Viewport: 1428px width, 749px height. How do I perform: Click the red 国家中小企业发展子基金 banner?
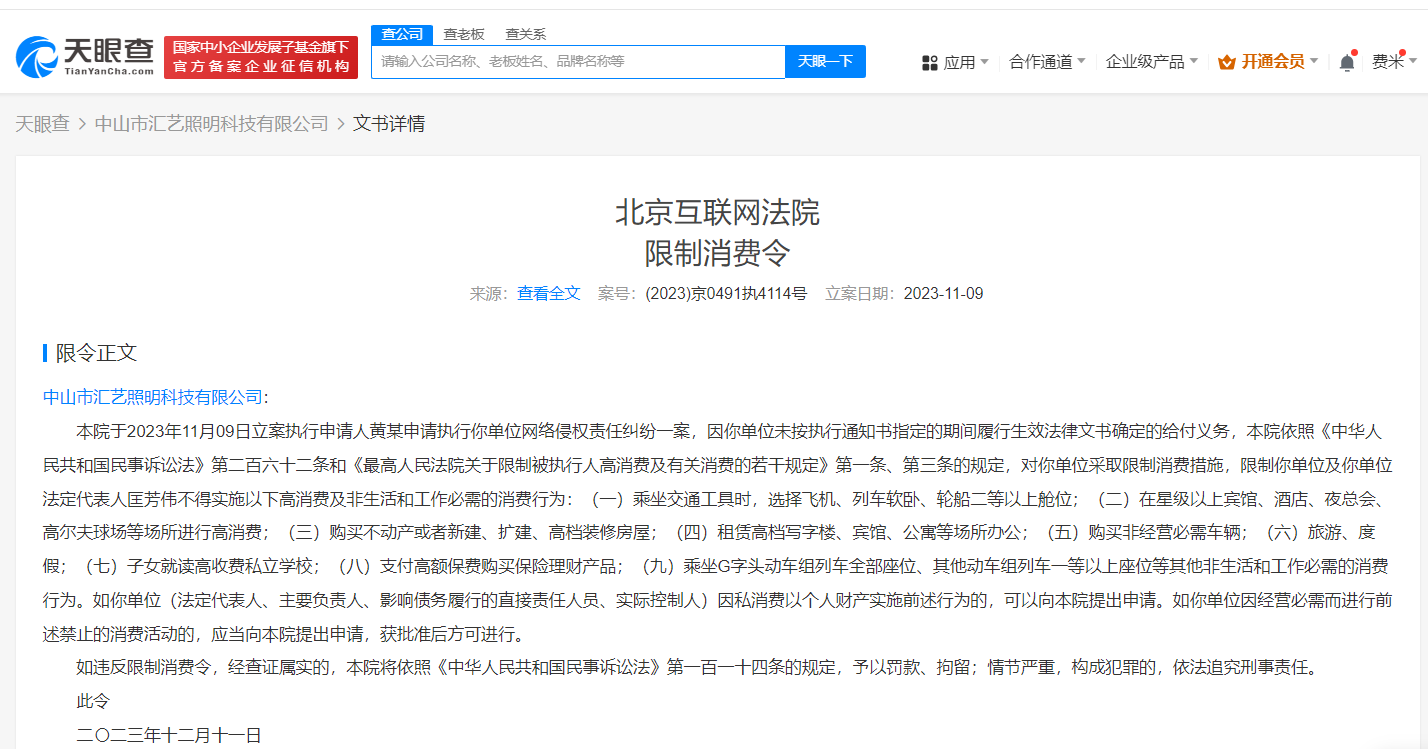[x=261, y=57]
